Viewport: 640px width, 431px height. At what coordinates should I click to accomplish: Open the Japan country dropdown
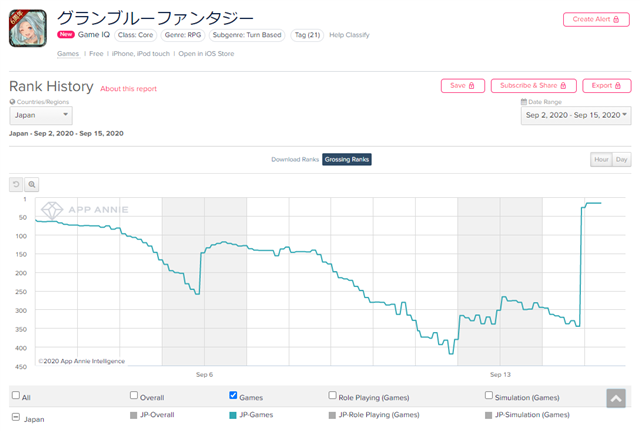pos(41,116)
